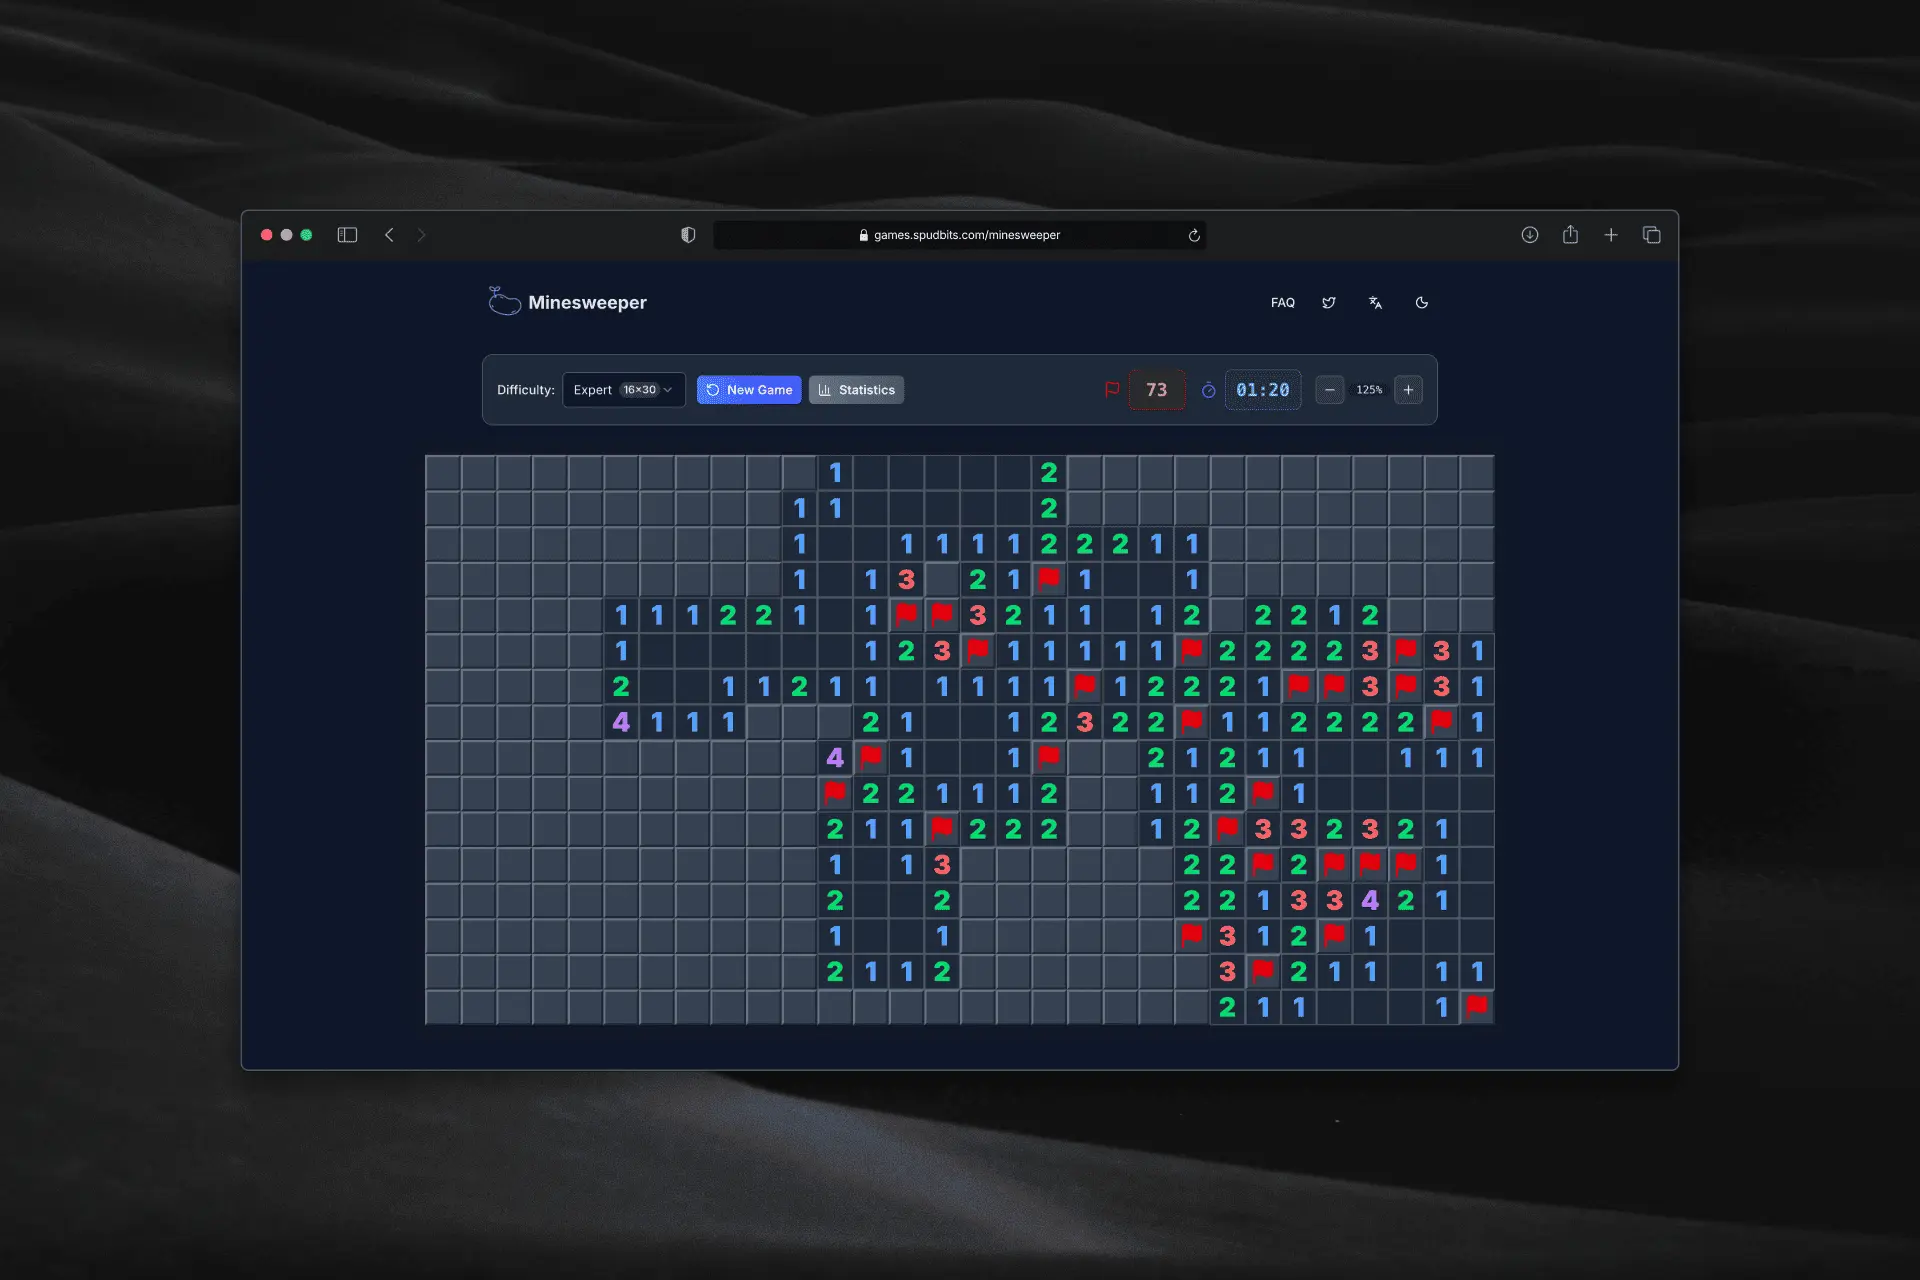Show all tabs with the tab overview icon

(1651, 234)
